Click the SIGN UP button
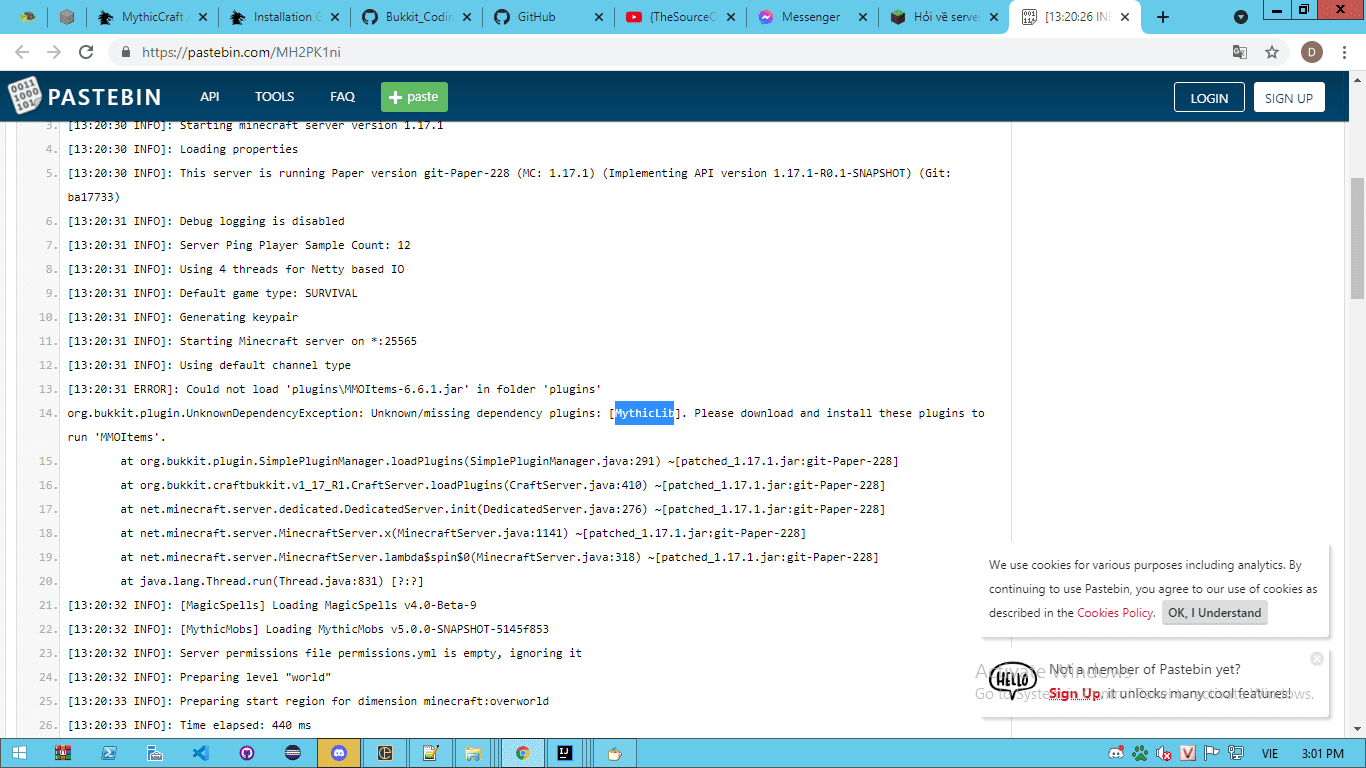This screenshot has height=768, width=1366. tap(1289, 98)
